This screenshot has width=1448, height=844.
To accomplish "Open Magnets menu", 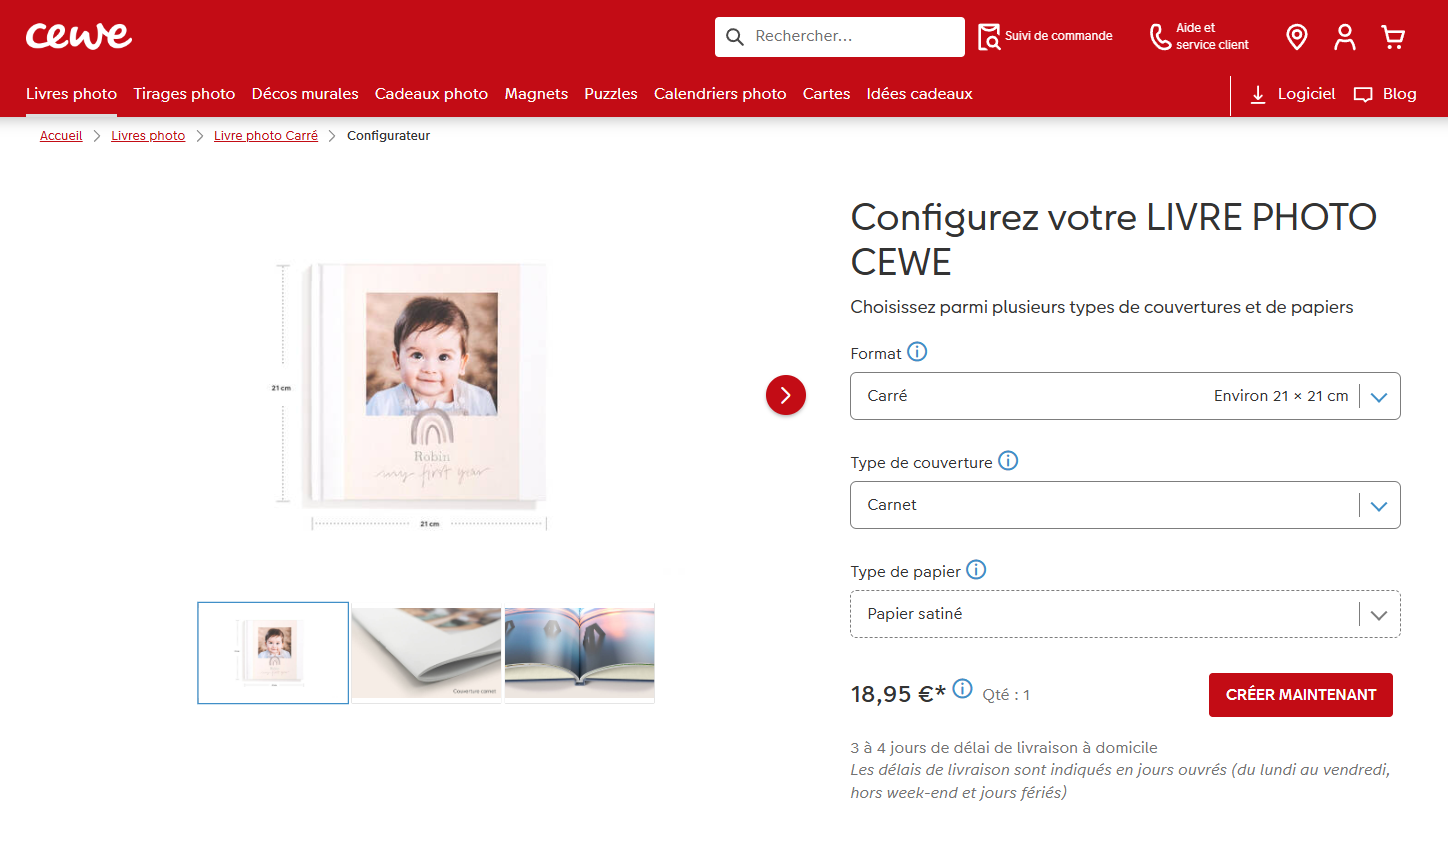I will 536,94.
